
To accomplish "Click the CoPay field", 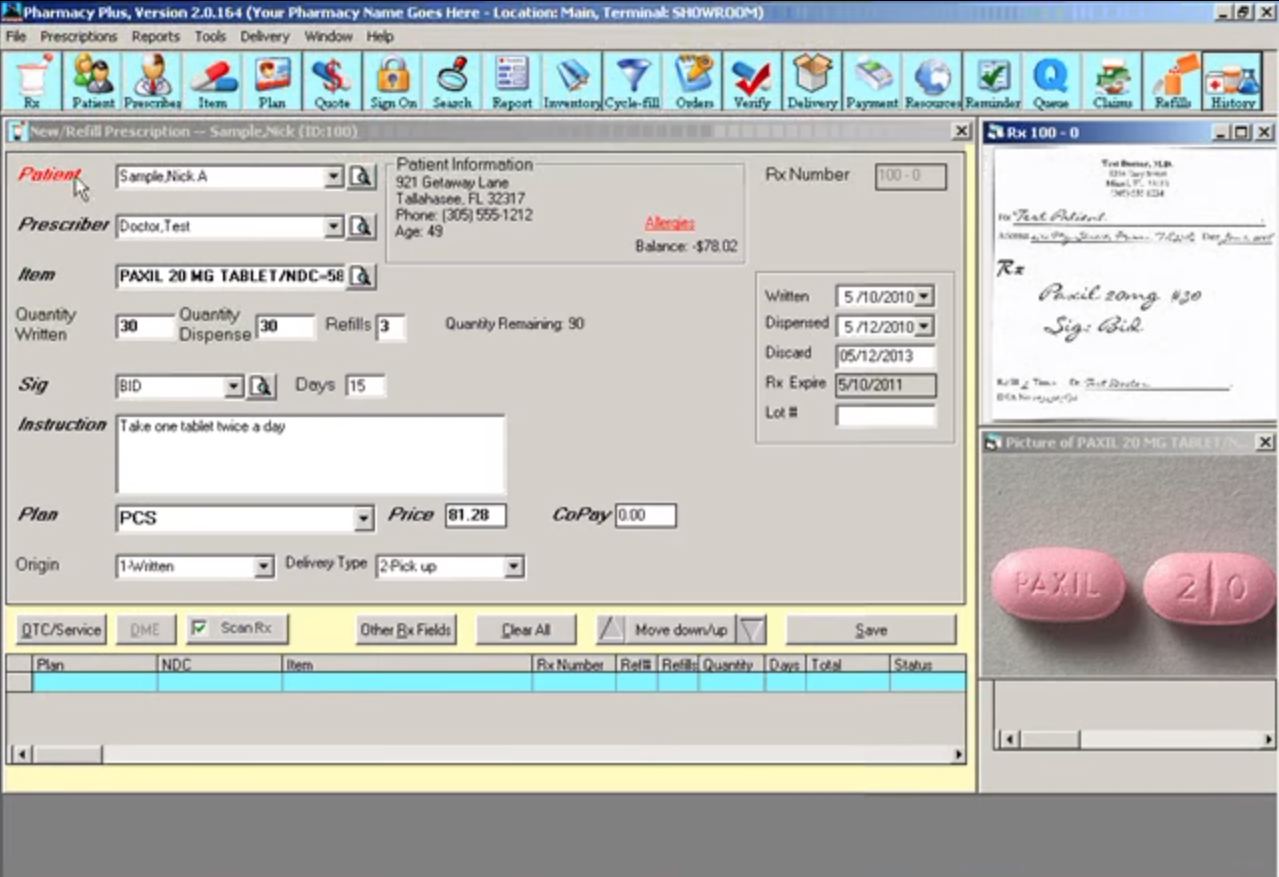I will coord(646,516).
